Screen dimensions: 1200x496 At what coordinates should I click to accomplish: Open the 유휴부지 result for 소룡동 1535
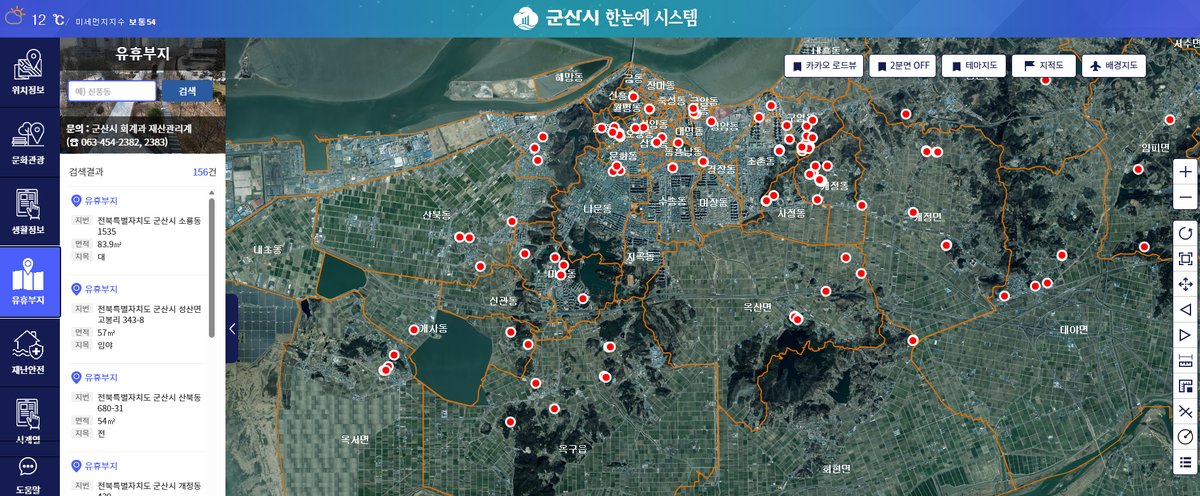tap(139, 226)
